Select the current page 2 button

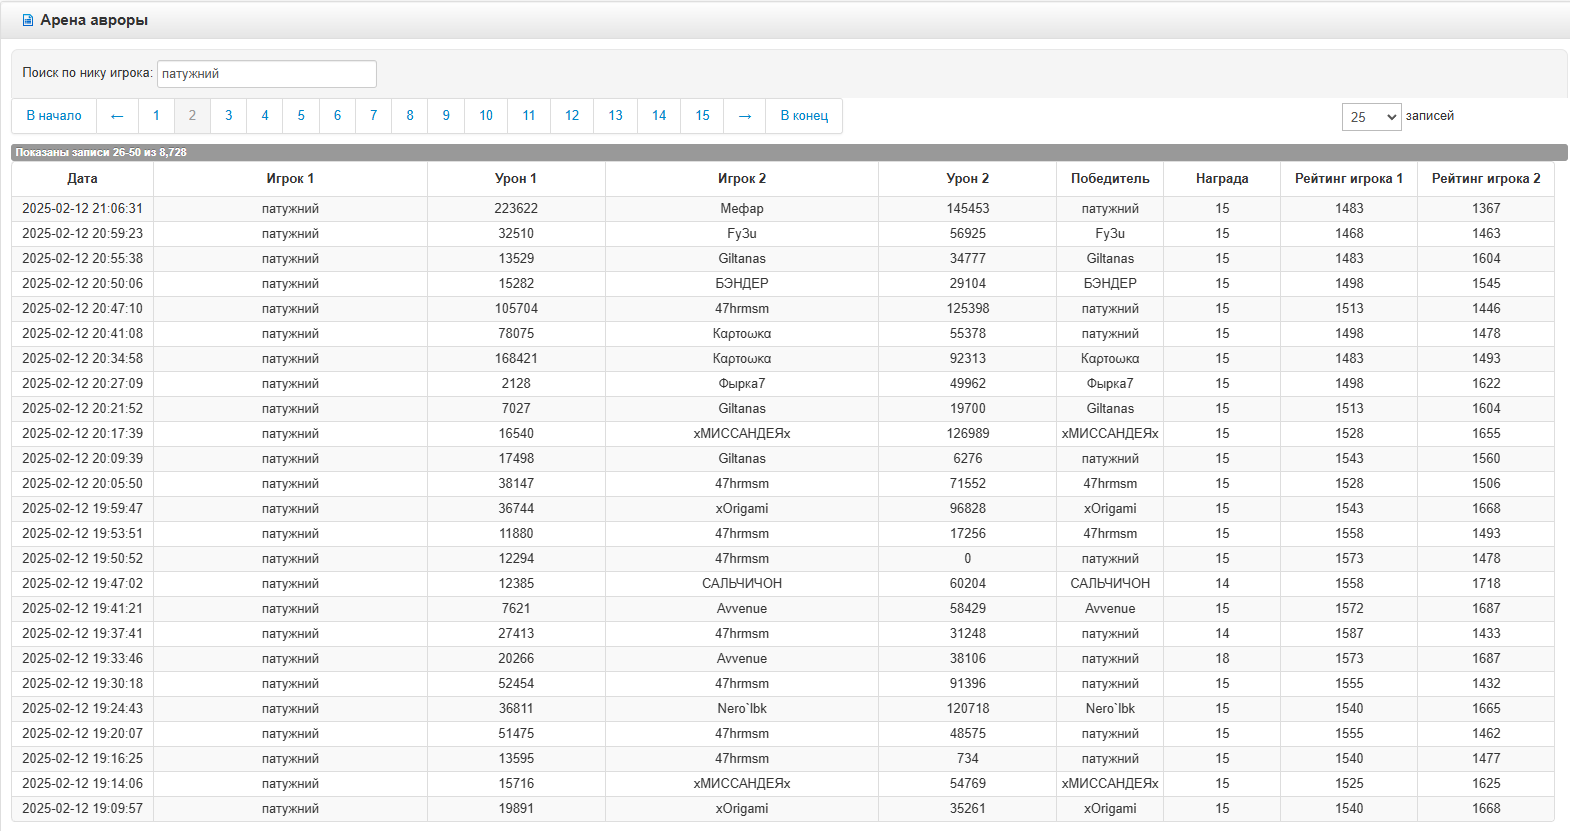[x=192, y=116]
